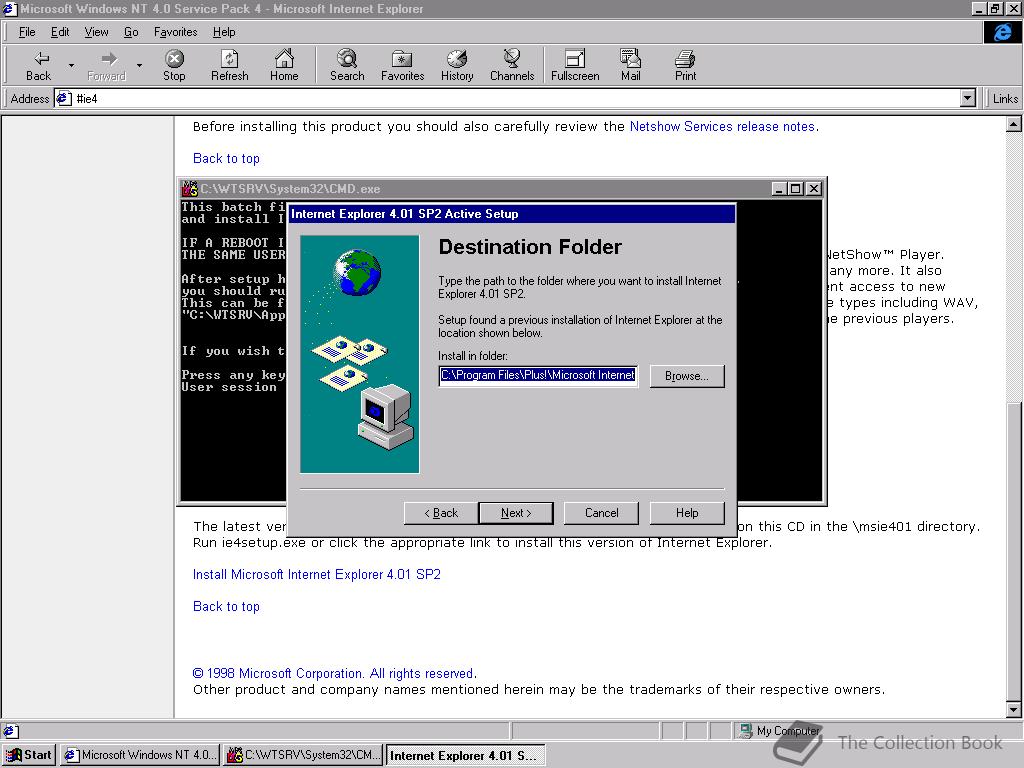Open the Mail toolbar icon
1024x768 pixels.
pos(630,65)
